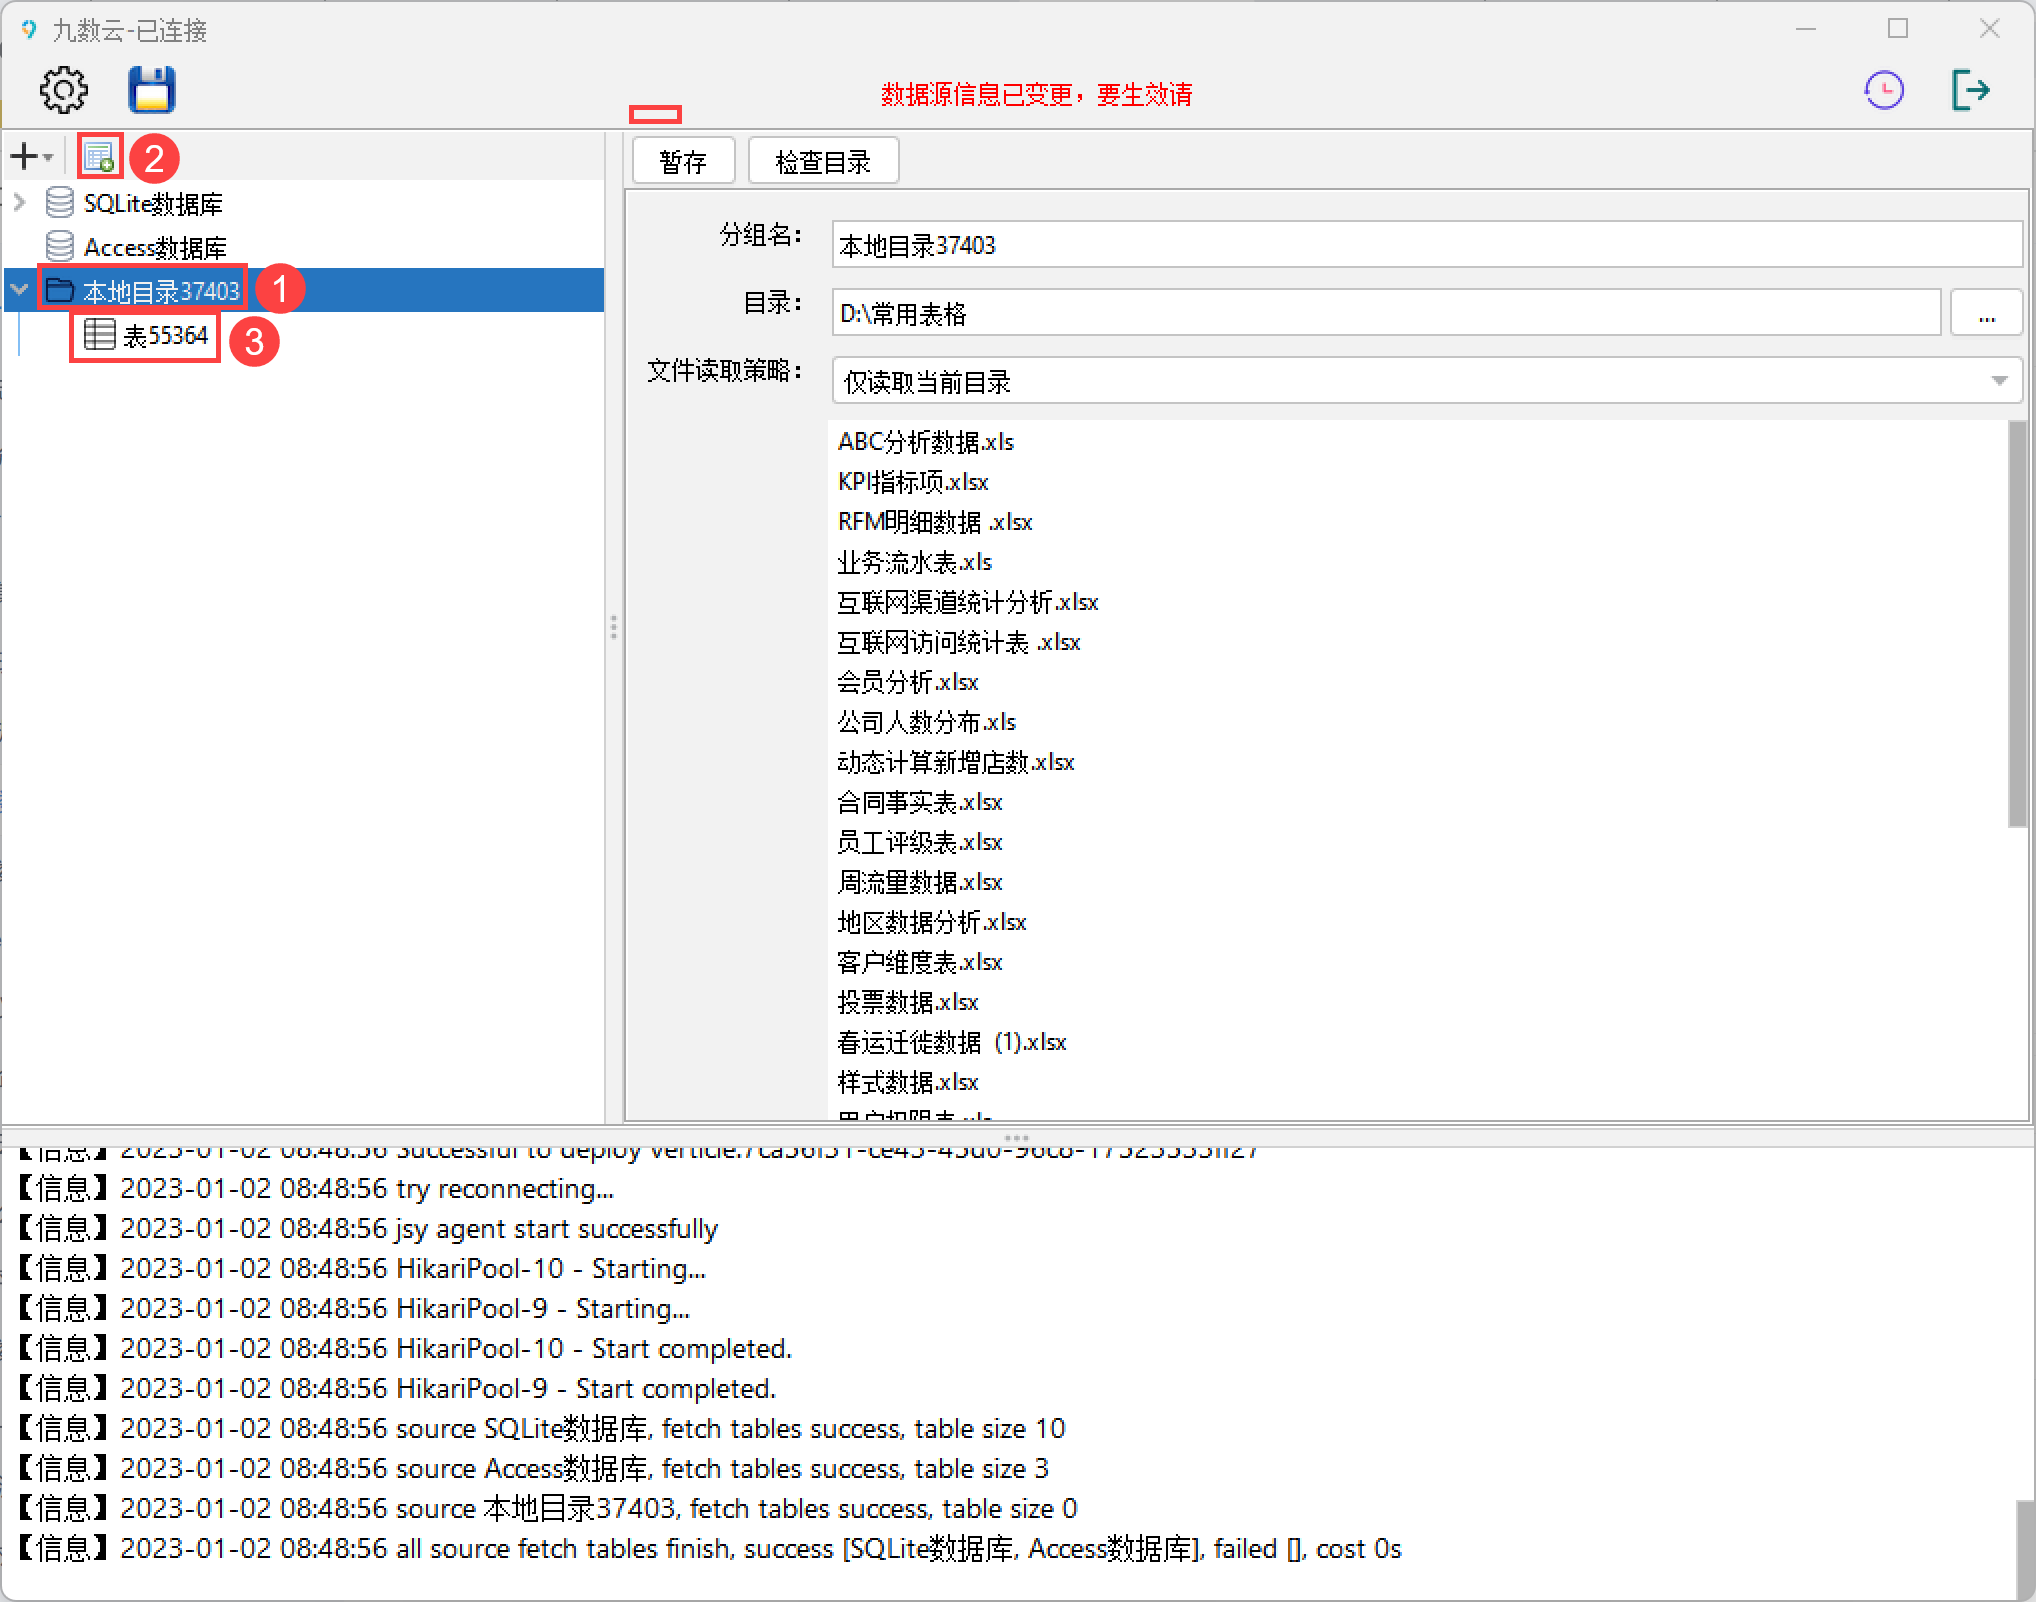Click the blue save disk icon
This screenshot has height=1602, width=2036.
[152, 90]
